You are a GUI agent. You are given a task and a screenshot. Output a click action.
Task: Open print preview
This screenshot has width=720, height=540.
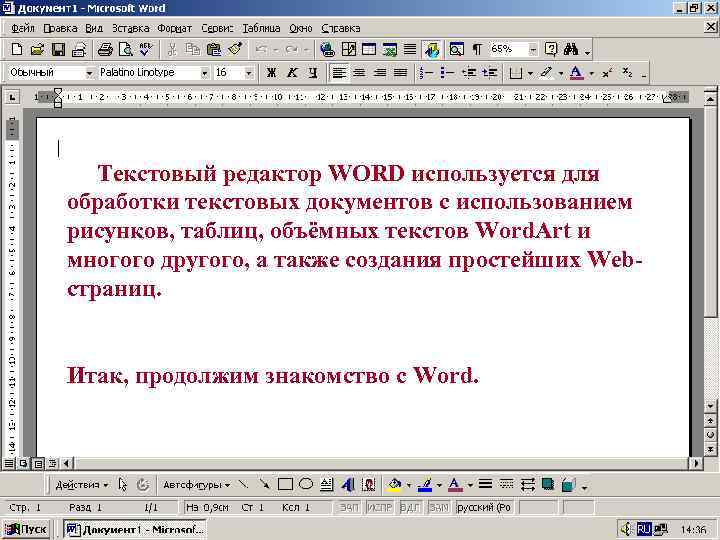coord(125,49)
